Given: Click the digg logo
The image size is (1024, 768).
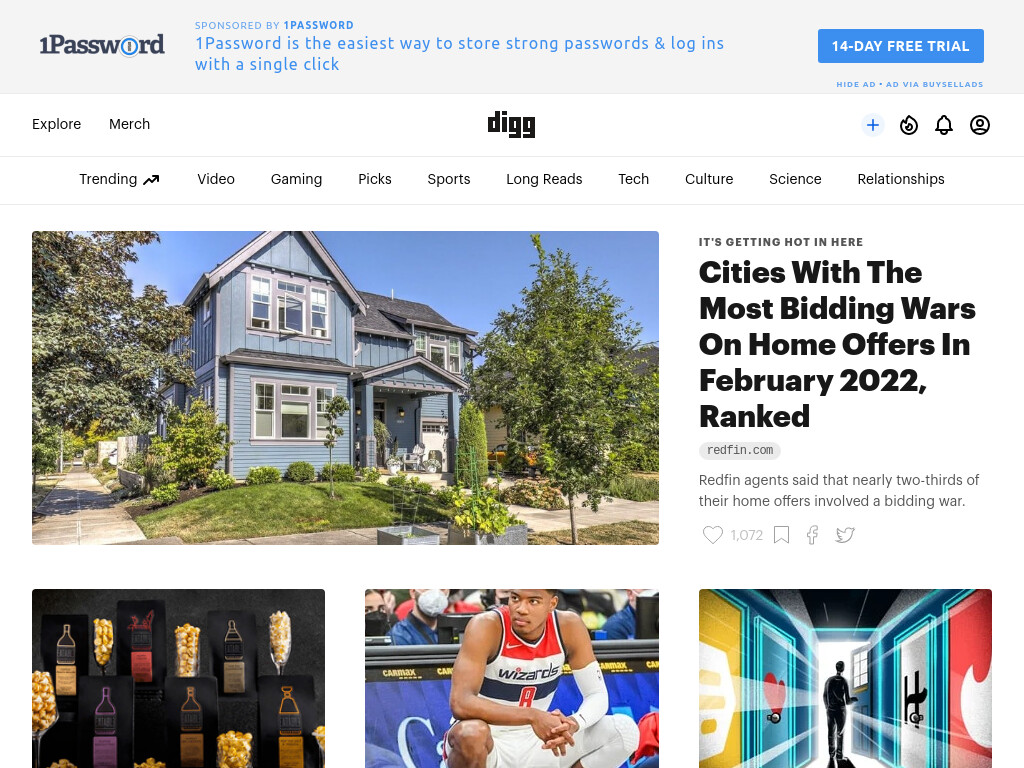Looking at the screenshot, I should (x=511, y=124).
